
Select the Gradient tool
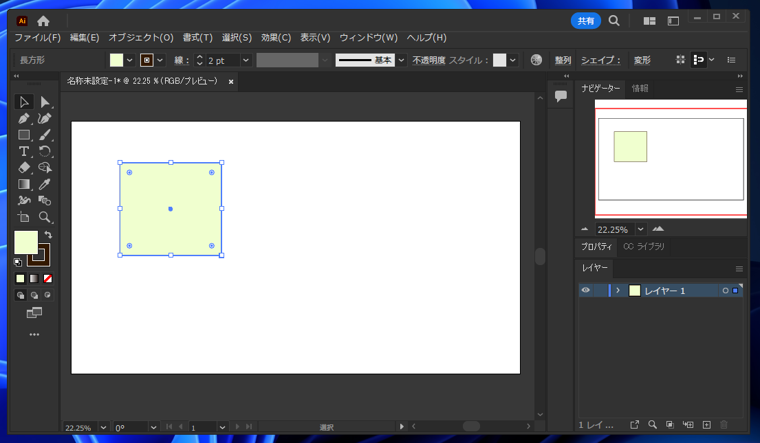23,184
